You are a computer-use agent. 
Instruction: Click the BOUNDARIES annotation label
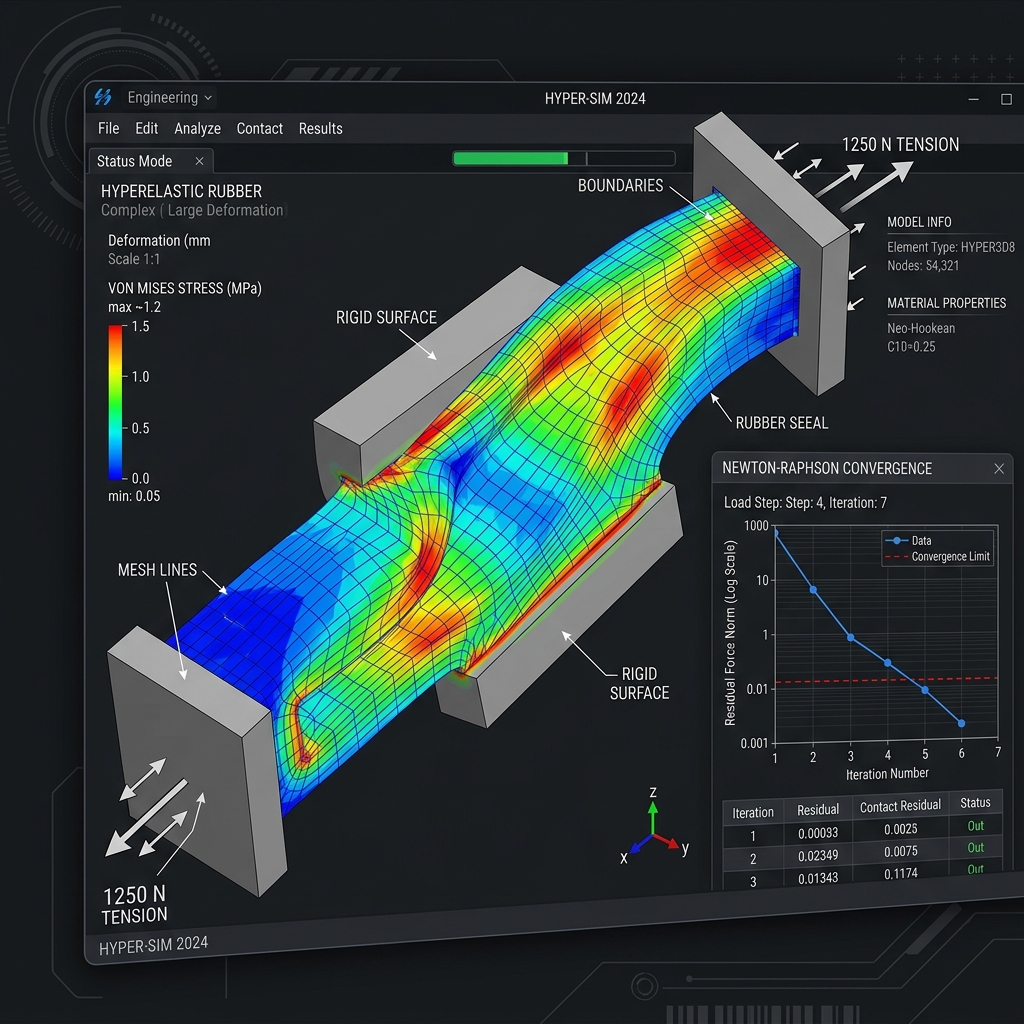[x=620, y=185]
